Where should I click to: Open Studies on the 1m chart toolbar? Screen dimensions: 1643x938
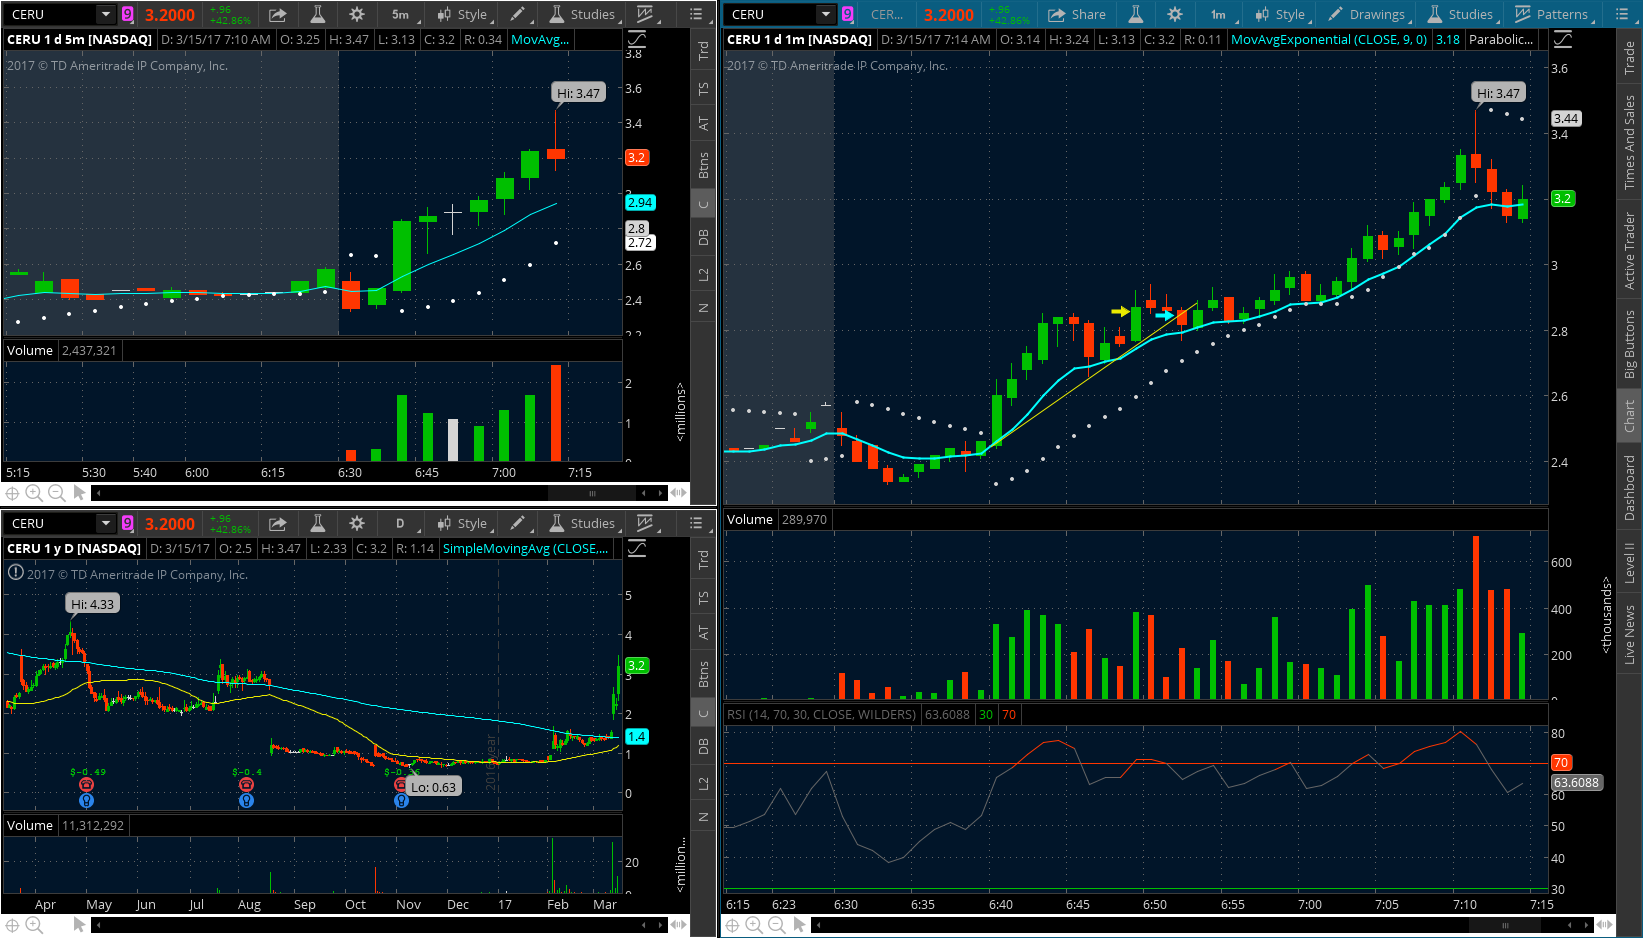1461,14
